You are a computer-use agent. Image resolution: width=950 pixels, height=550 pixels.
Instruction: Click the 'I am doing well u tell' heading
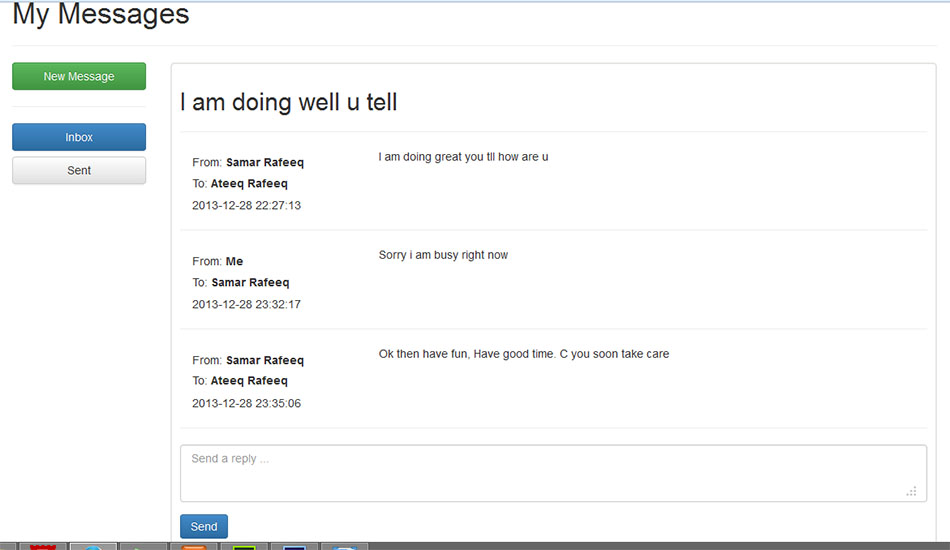pos(288,102)
